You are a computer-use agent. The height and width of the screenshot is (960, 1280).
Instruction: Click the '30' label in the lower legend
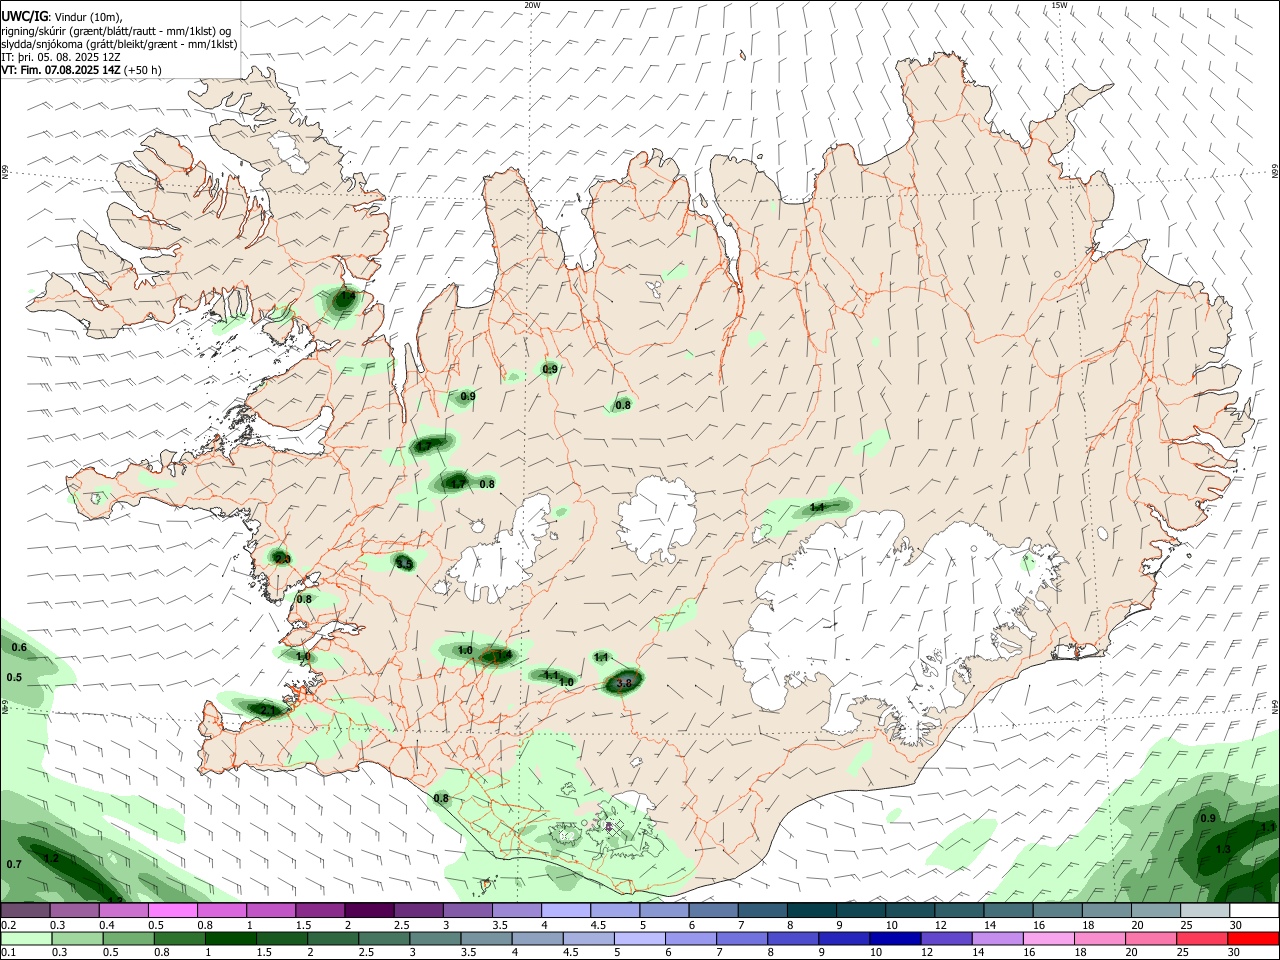coord(1235,953)
